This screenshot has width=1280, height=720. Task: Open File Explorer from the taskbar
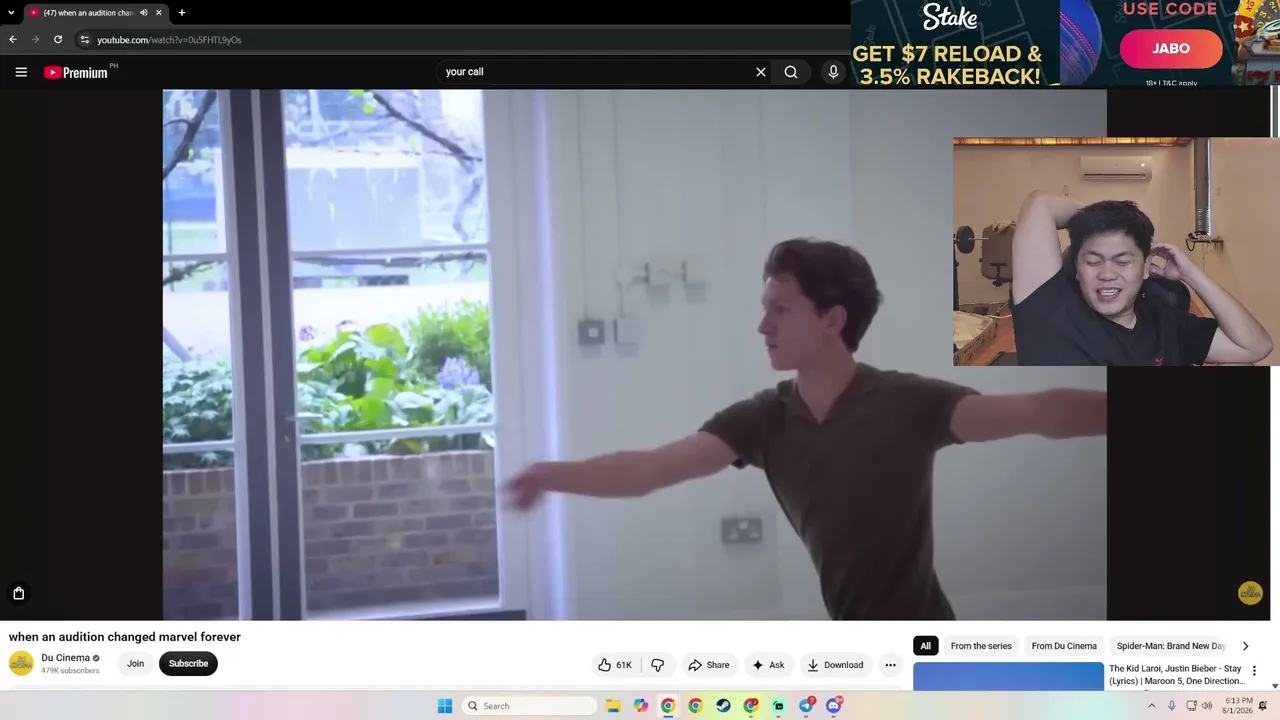(613, 706)
